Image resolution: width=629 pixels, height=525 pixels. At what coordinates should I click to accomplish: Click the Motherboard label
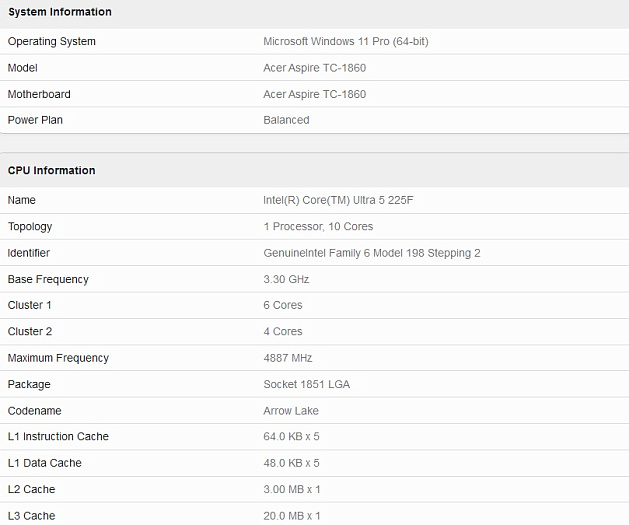tap(39, 94)
